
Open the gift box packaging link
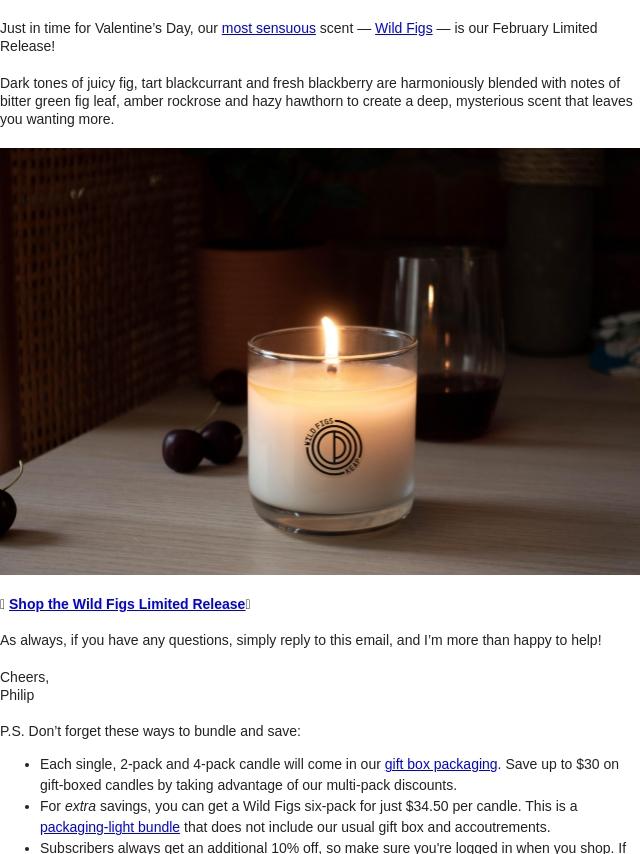click(x=441, y=764)
